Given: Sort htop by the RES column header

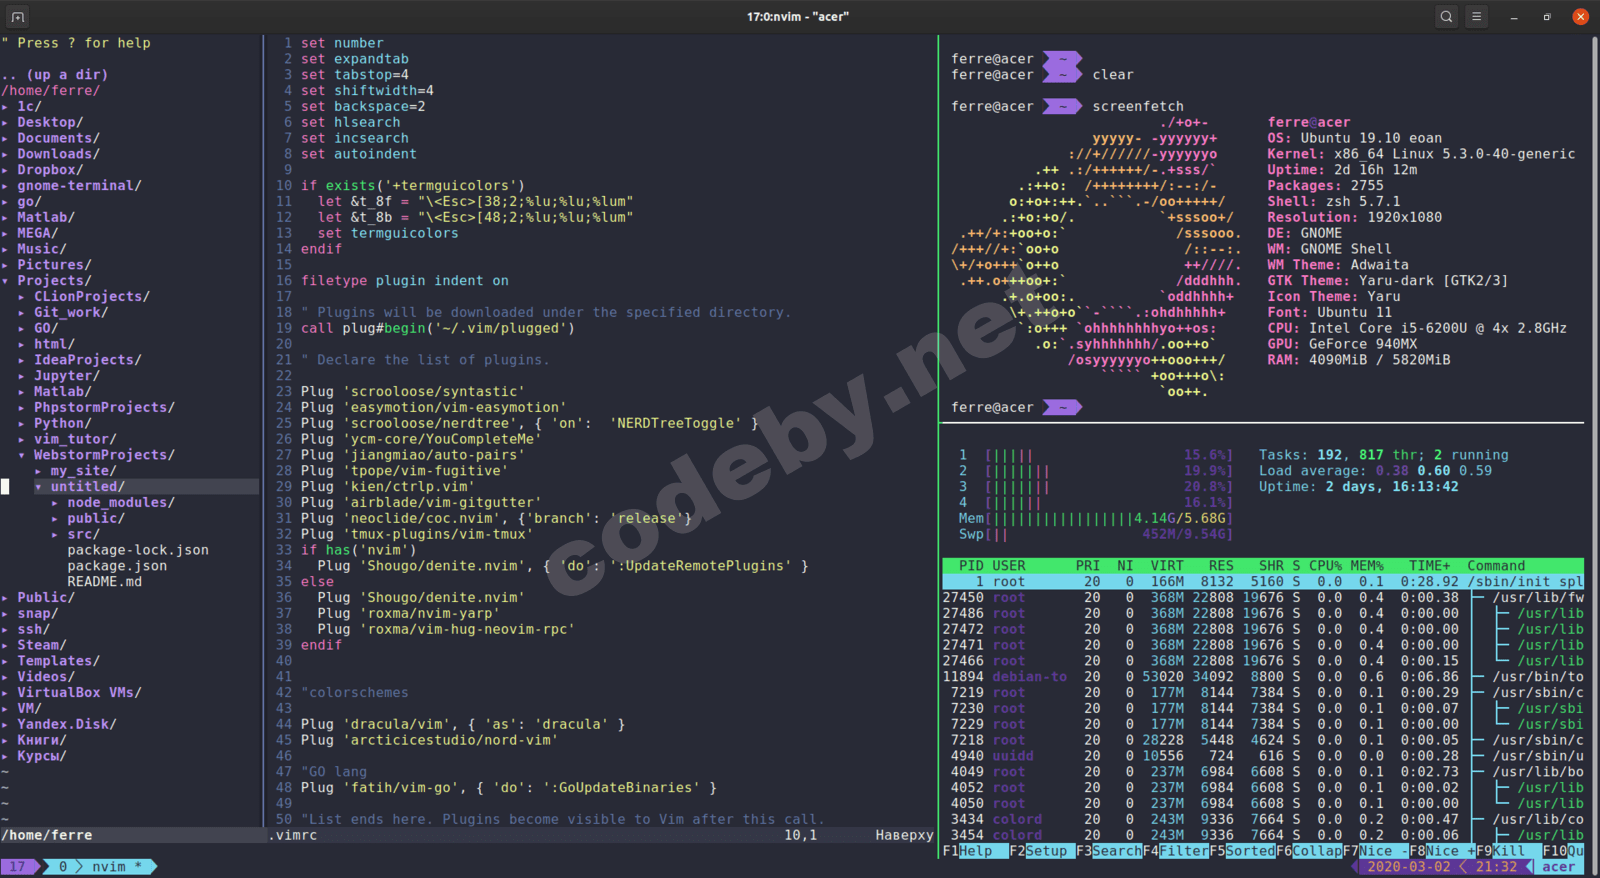Looking at the screenshot, I should point(1221,566).
